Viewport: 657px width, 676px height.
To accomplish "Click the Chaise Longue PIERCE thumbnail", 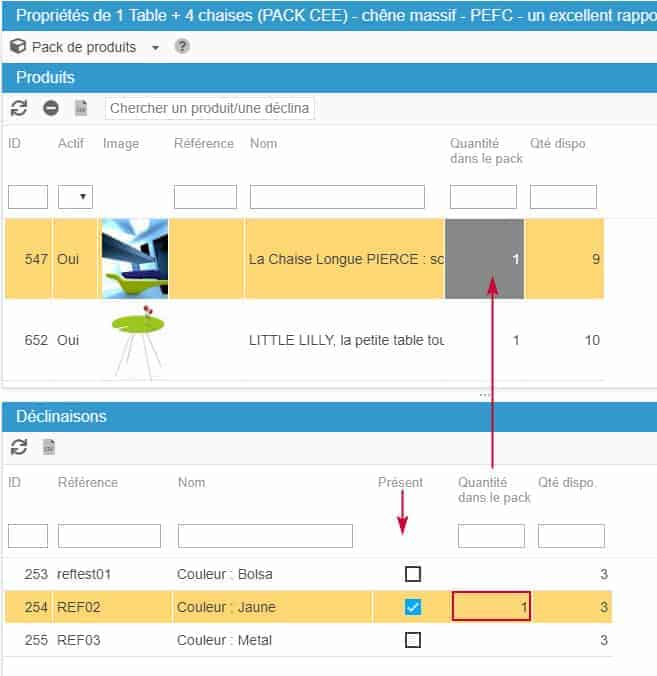I will click(x=134, y=259).
